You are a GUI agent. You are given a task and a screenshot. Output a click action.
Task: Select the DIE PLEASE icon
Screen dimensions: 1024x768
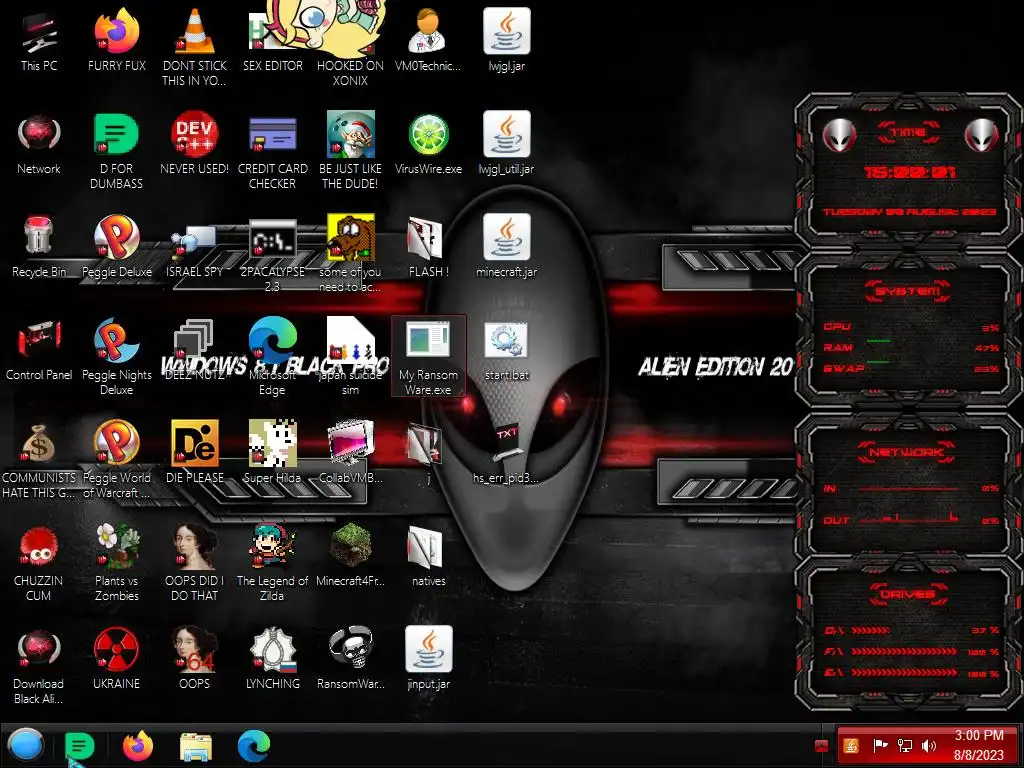[x=194, y=453]
